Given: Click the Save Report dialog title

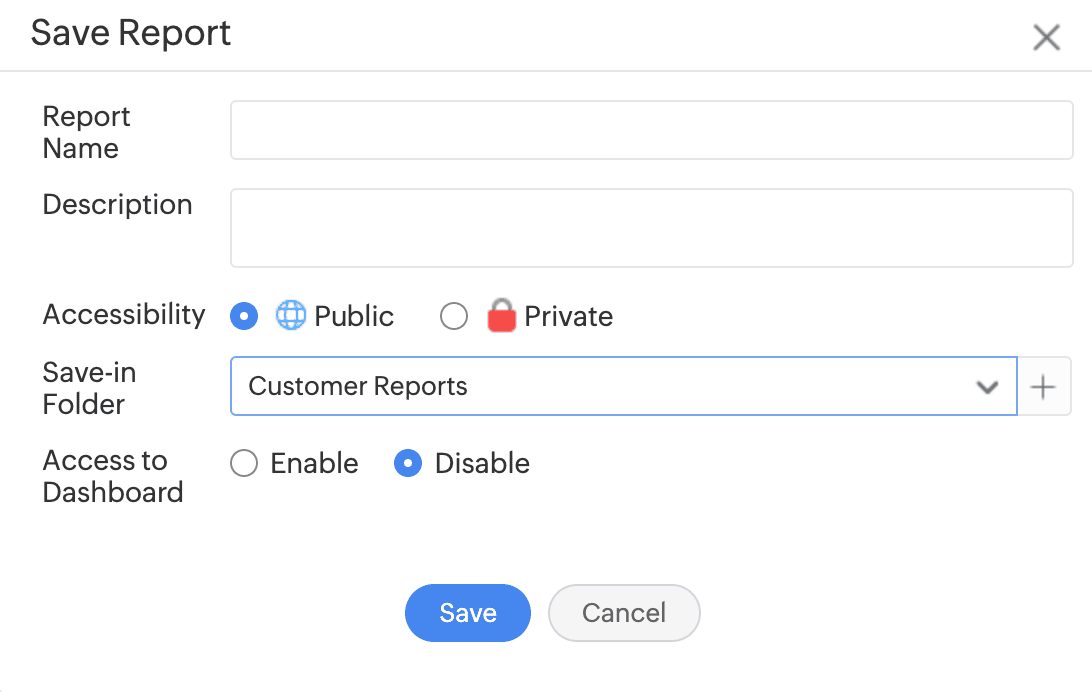Looking at the screenshot, I should pyautogui.click(x=131, y=33).
